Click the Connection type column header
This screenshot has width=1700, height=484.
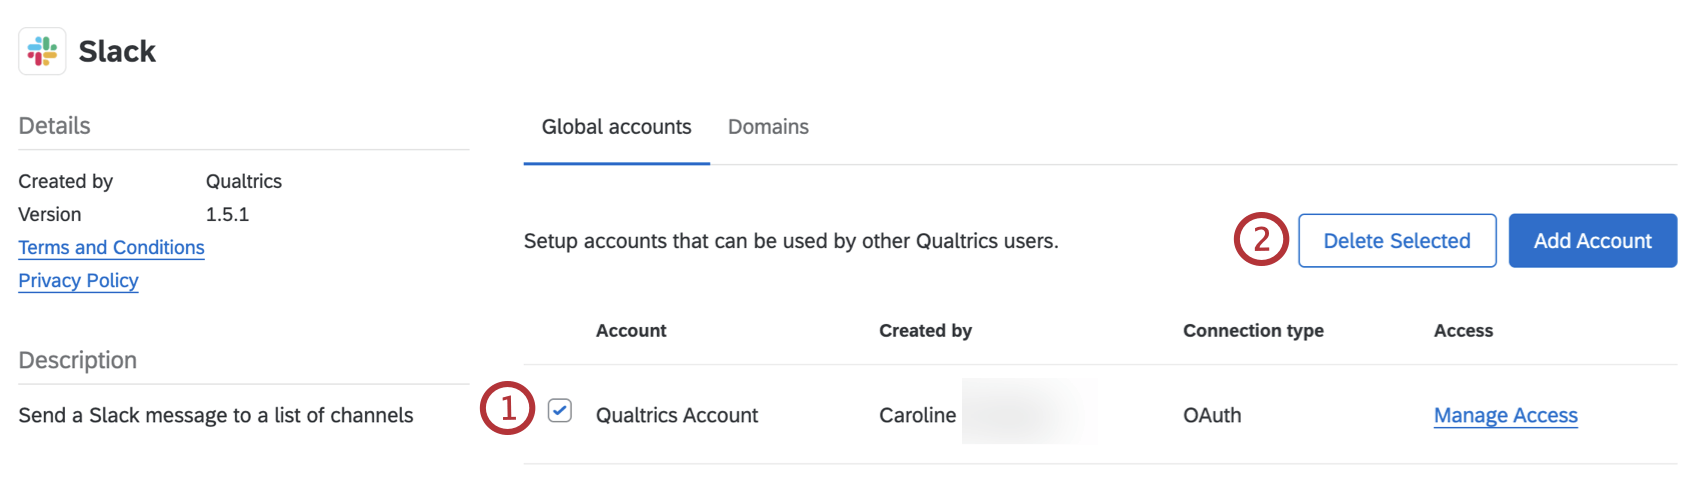1253,331
